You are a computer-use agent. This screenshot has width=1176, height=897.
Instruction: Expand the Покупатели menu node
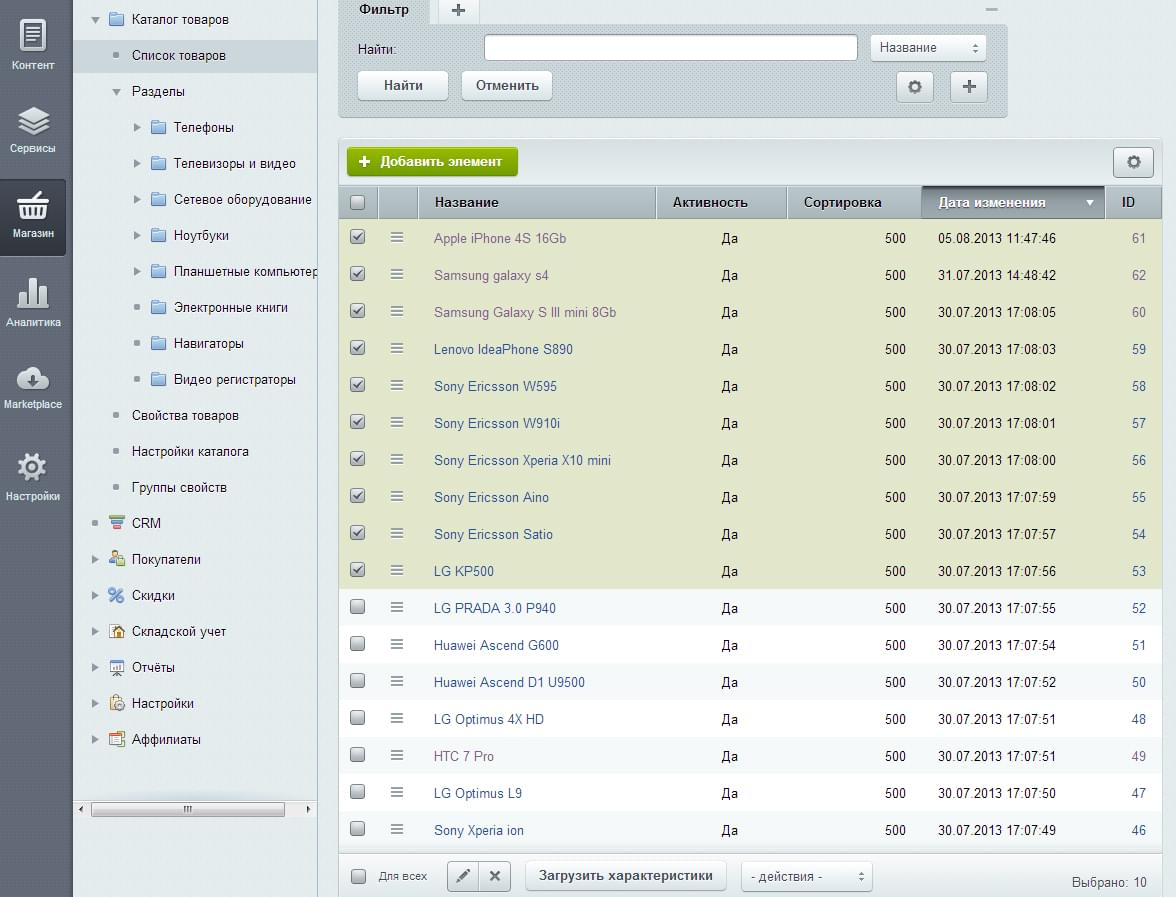pyautogui.click(x=95, y=560)
